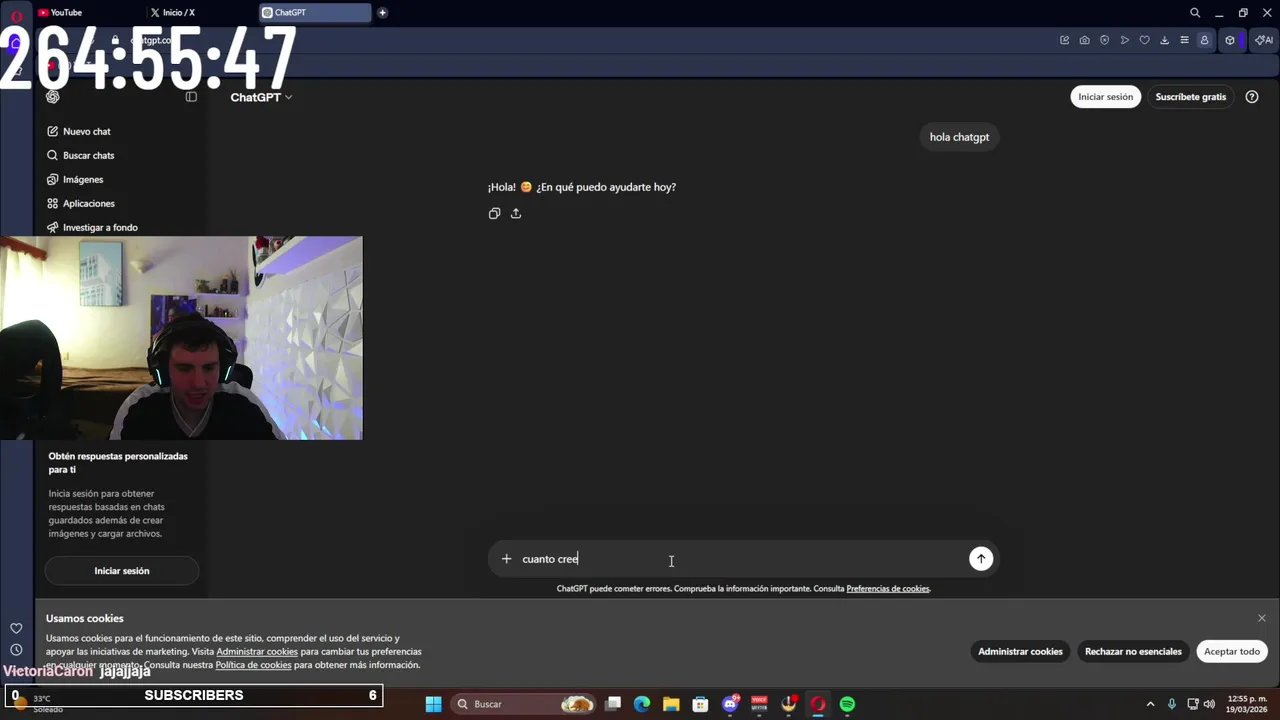Open the easy setup sliders icon

1185,40
